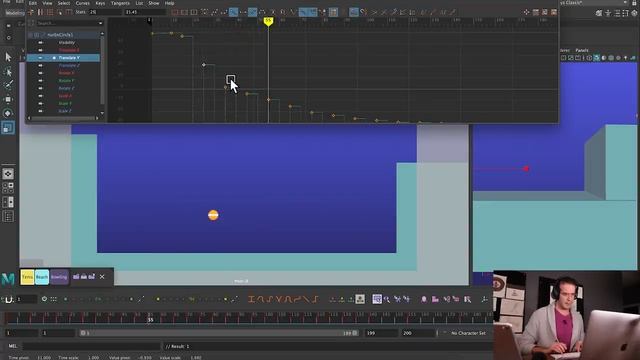Click last orange tangent-shape icon in shelf

tap(315, 299)
